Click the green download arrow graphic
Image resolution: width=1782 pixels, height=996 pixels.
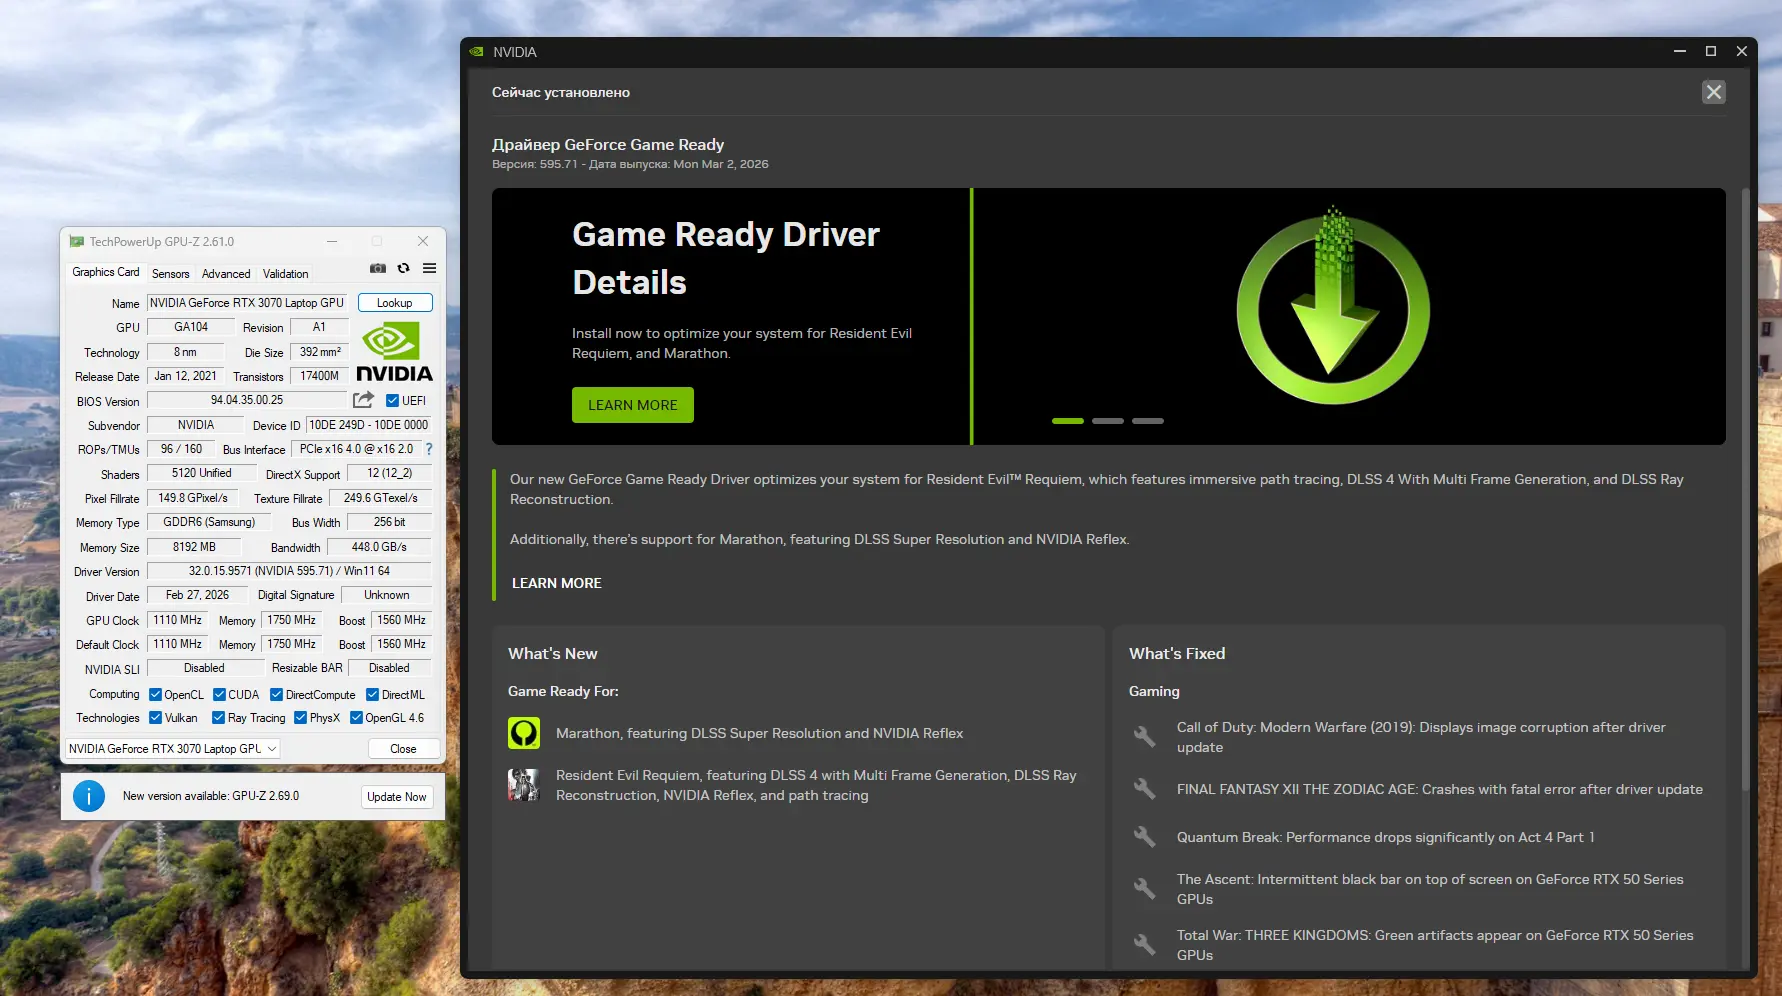click(1333, 306)
